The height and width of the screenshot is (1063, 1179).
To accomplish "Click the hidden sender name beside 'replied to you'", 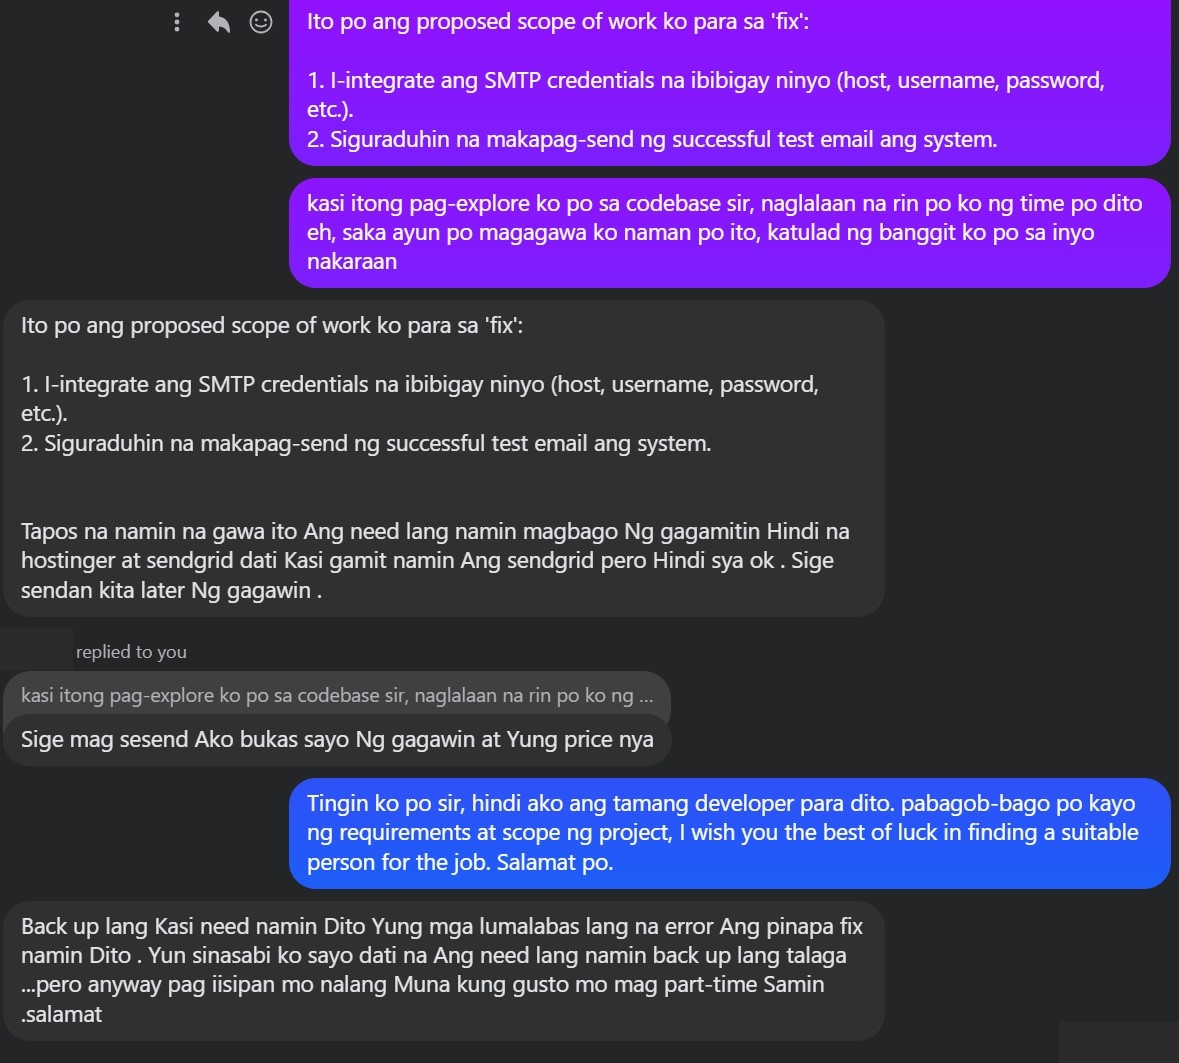I will click(37, 651).
